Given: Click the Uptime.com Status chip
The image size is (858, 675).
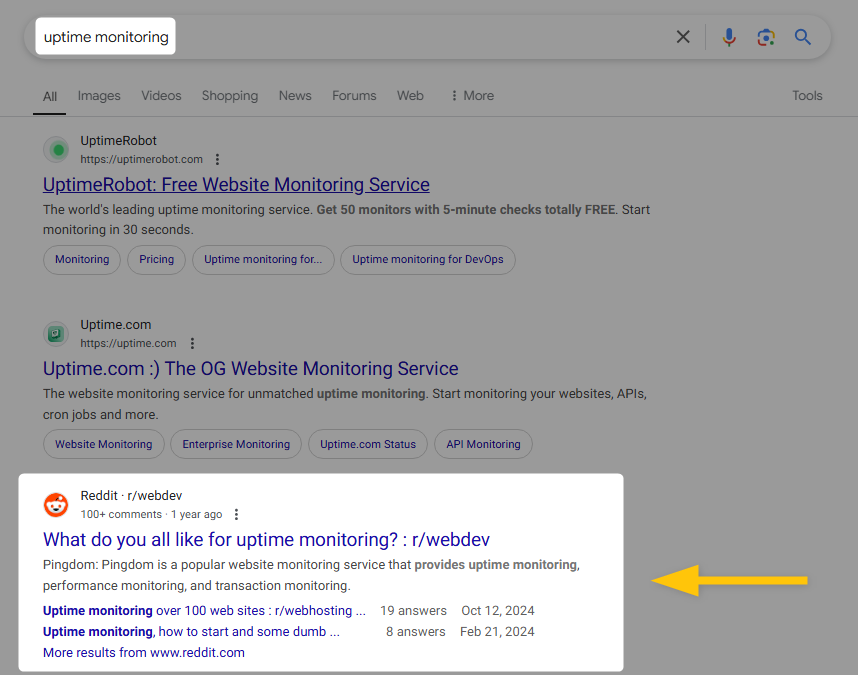Looking at the screenshot, I should point(368,444).
